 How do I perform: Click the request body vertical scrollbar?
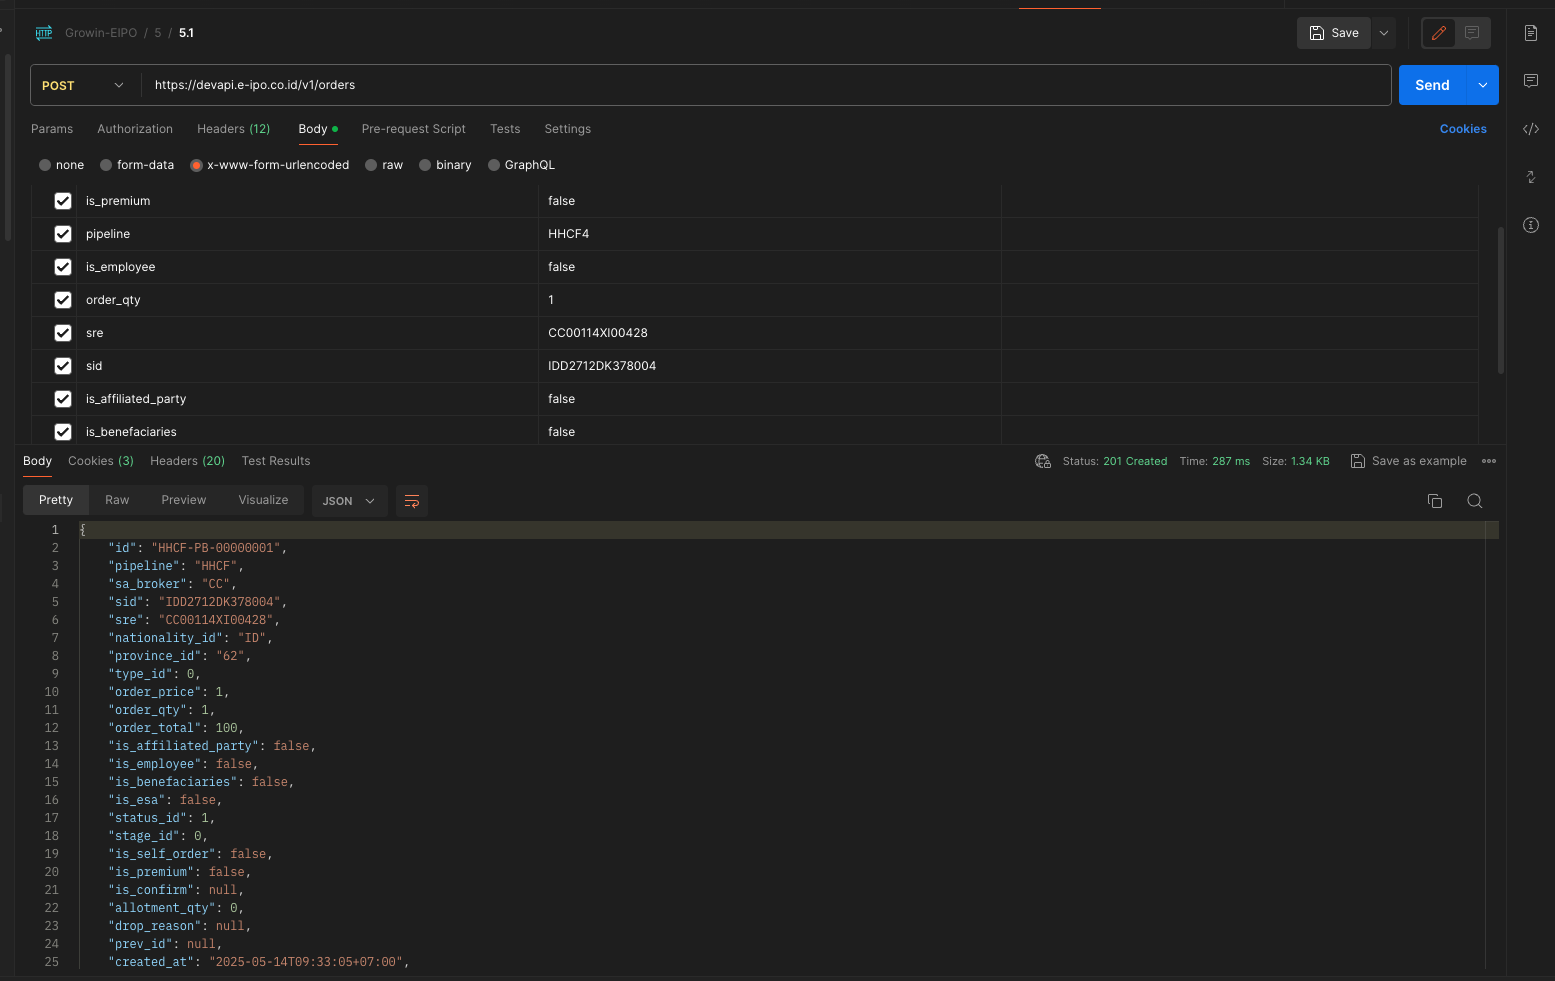(x=1501, y=300)
